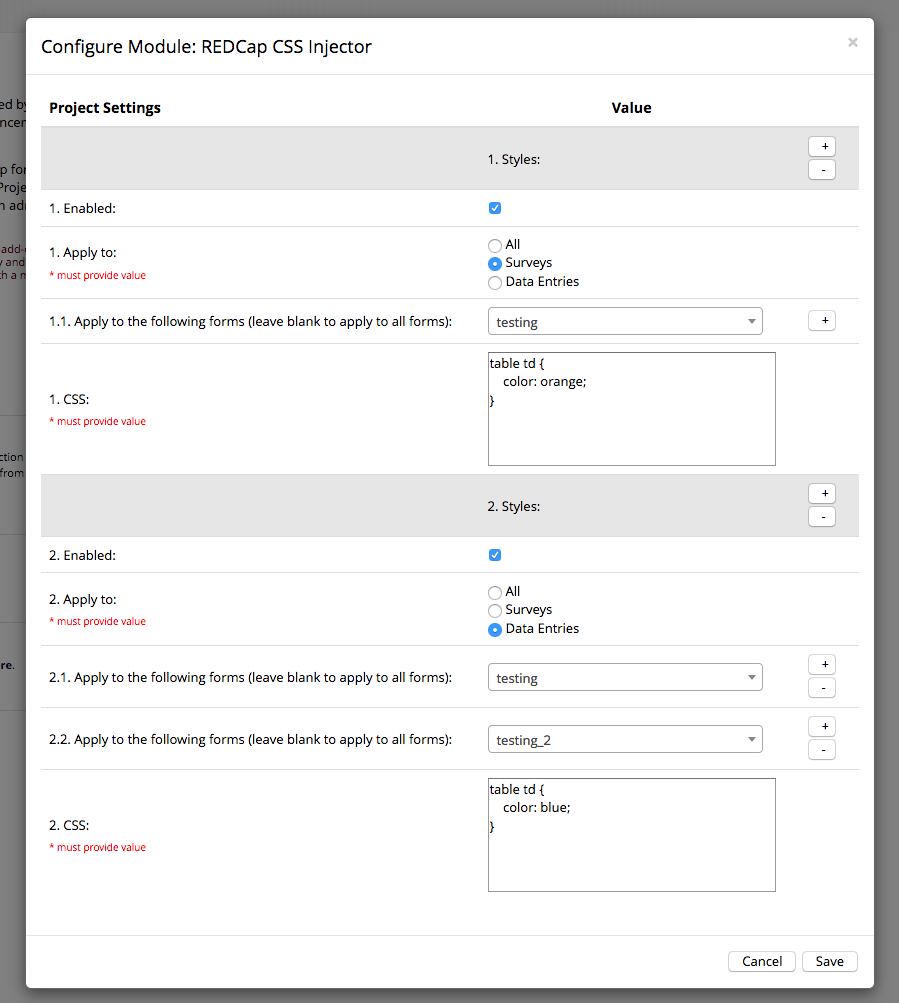Uncheck the 1. Enabled checkbox
Image resolution: width=899 pixels, height=1003 pixels.
pos(495,208)
